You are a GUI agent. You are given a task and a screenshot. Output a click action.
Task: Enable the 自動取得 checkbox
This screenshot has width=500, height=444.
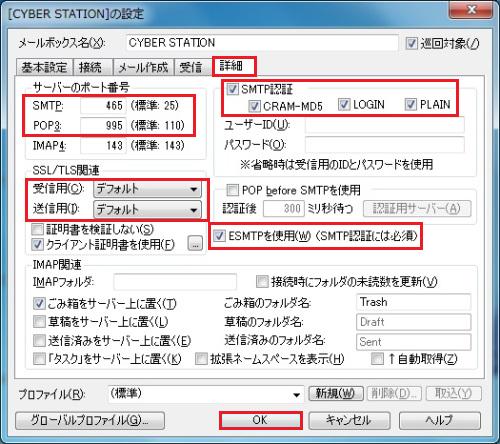pyautogui.click(x=377, y=359)
